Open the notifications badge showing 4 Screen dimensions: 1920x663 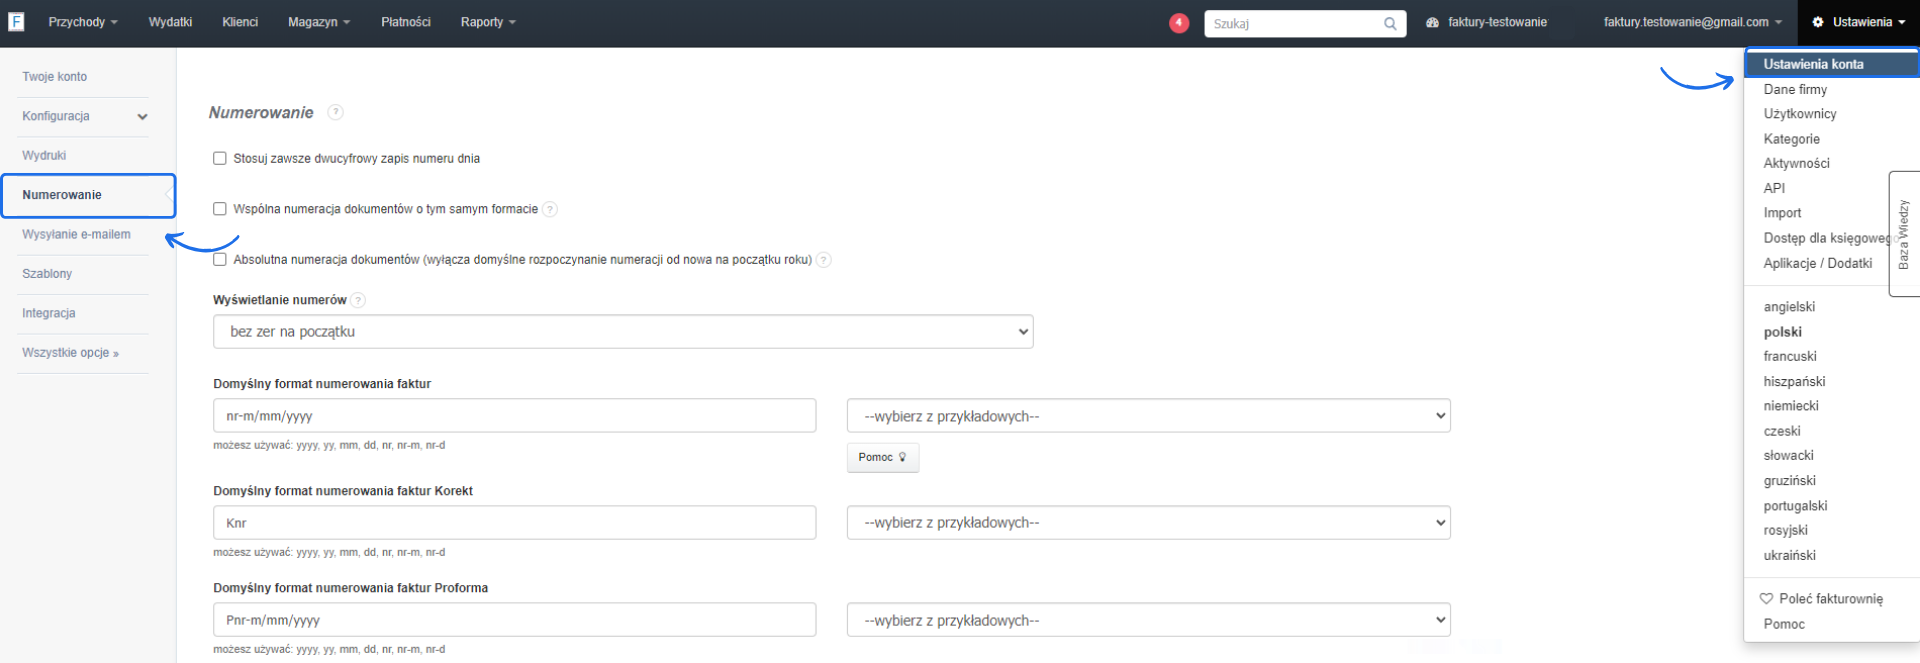coord(1179,22)
